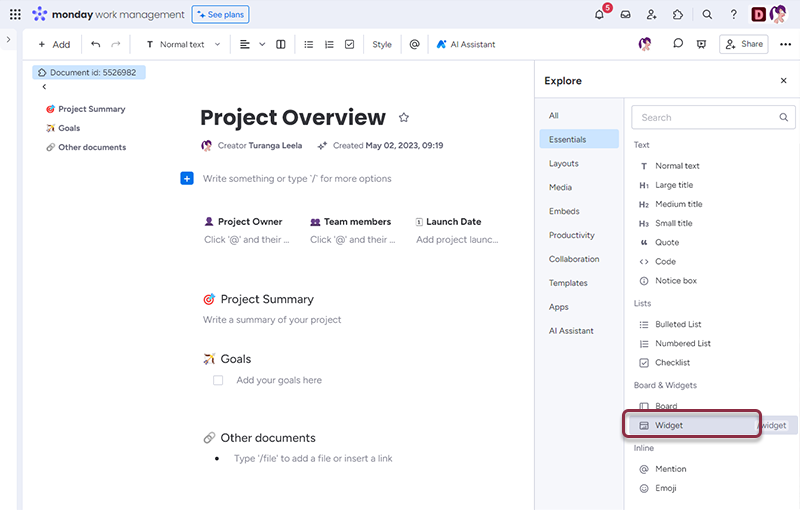The image size is (800, 510).
Task: Expand the text alignment dropdown arrow
Action: (262, 44)
